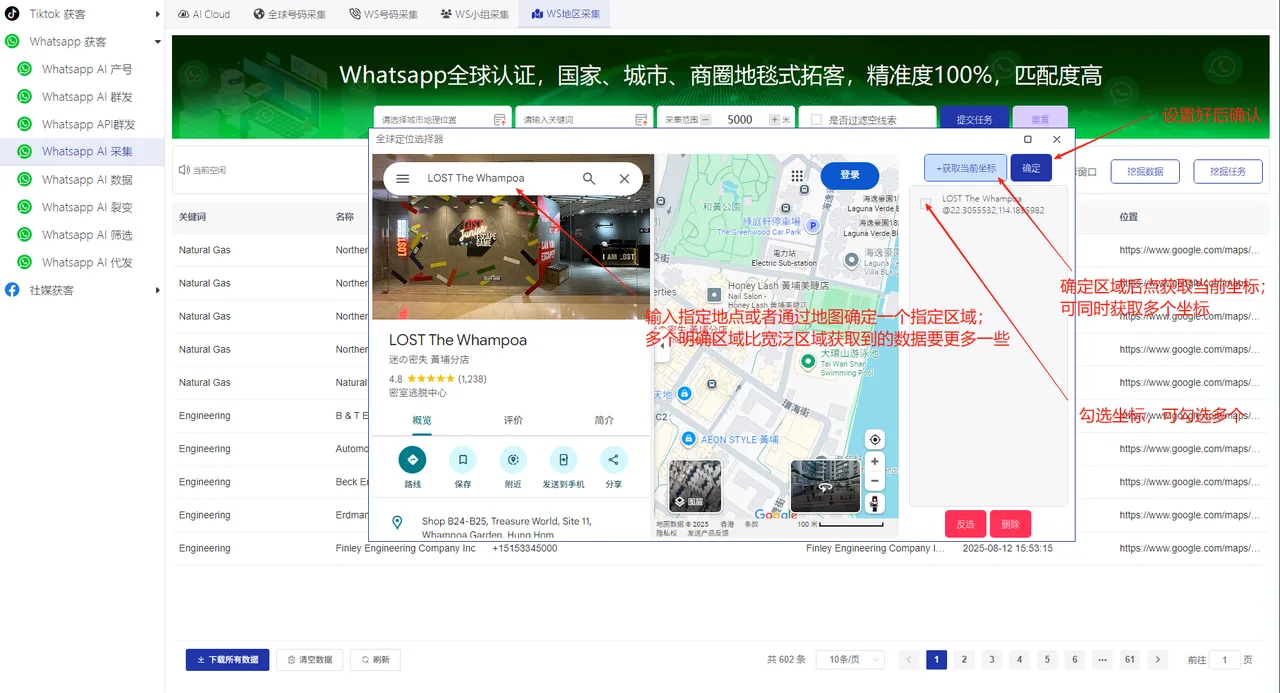
Task: Click the 当前空闲 speaker icon
Action: (183, 170)
